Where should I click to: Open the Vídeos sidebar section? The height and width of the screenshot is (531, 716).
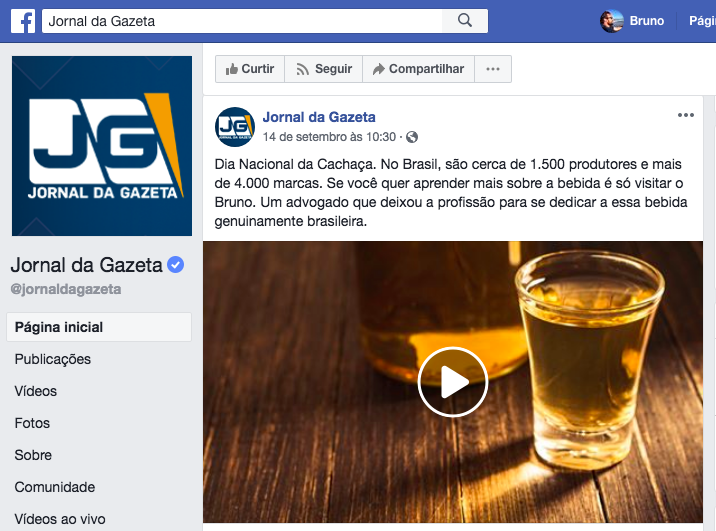pyautogui.click(x=36, y=391)
